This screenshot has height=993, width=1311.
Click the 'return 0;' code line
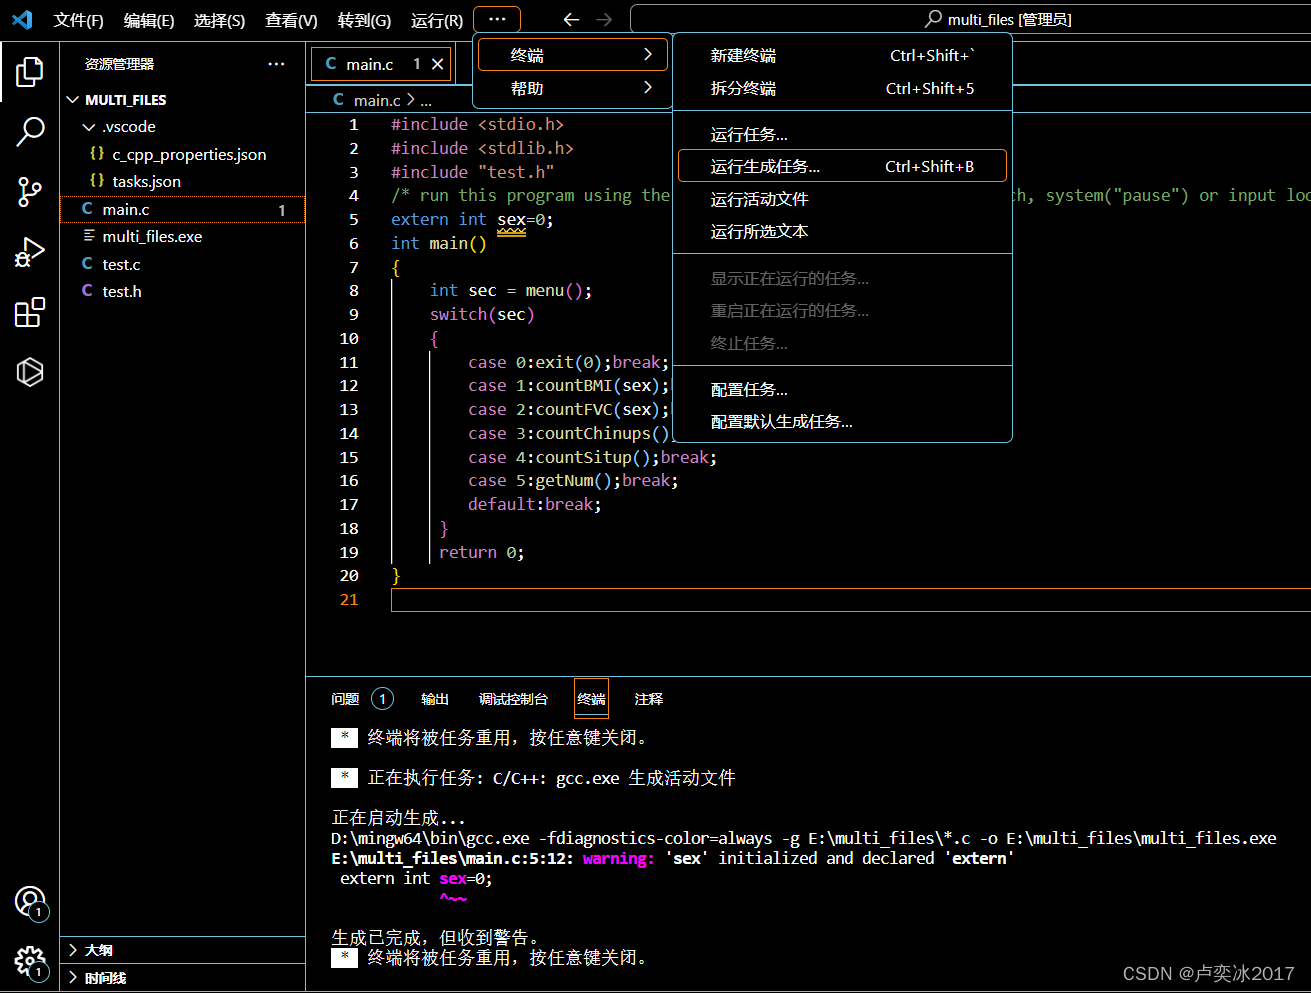[482, 552]
